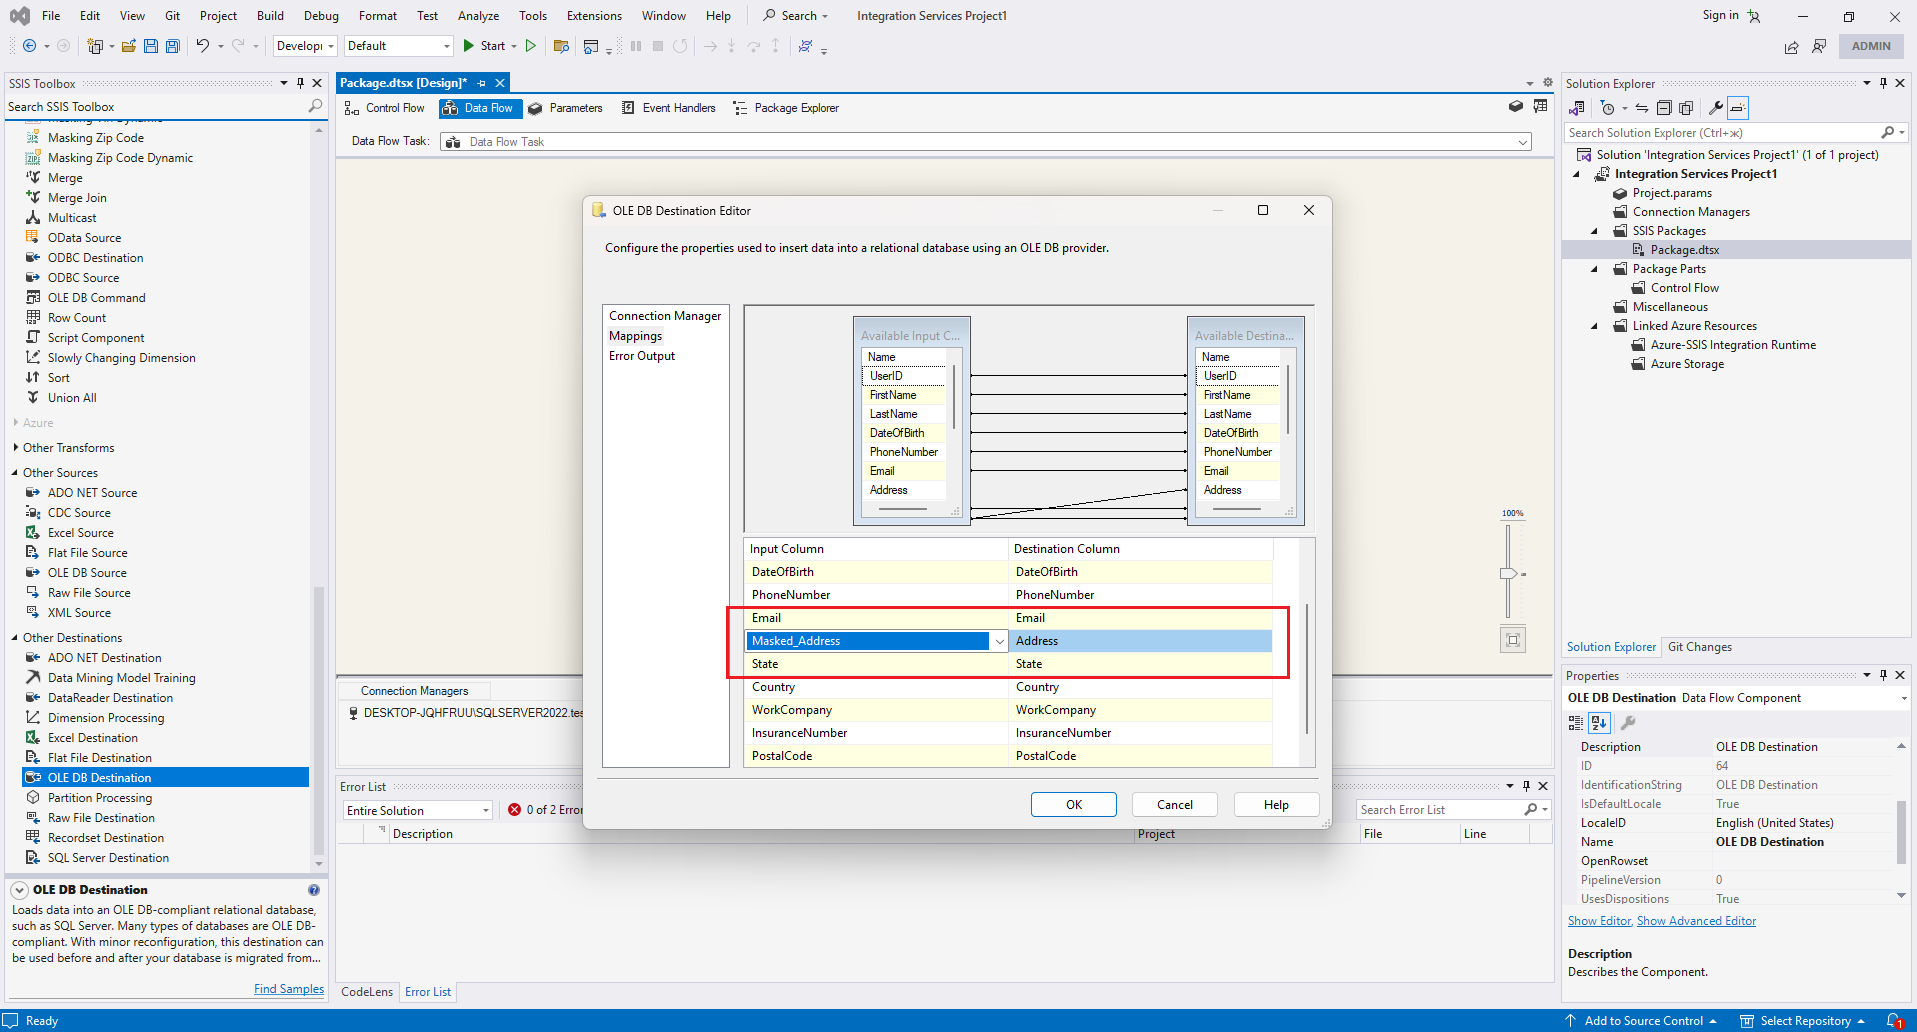Select OLE DB Destination in toolbox
The width and height of the screenshot is (1917, 1032).
click(x=166, y=778)
